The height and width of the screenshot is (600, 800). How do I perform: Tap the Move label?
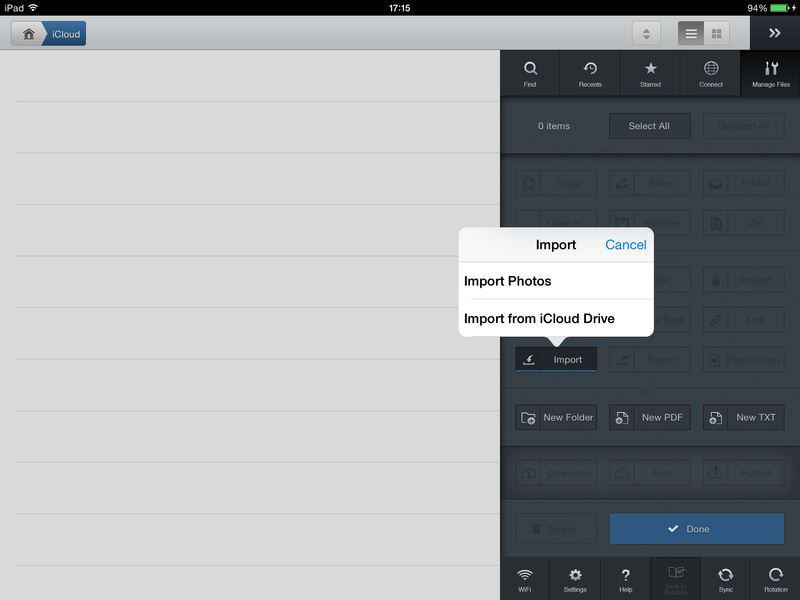point(662,183)
